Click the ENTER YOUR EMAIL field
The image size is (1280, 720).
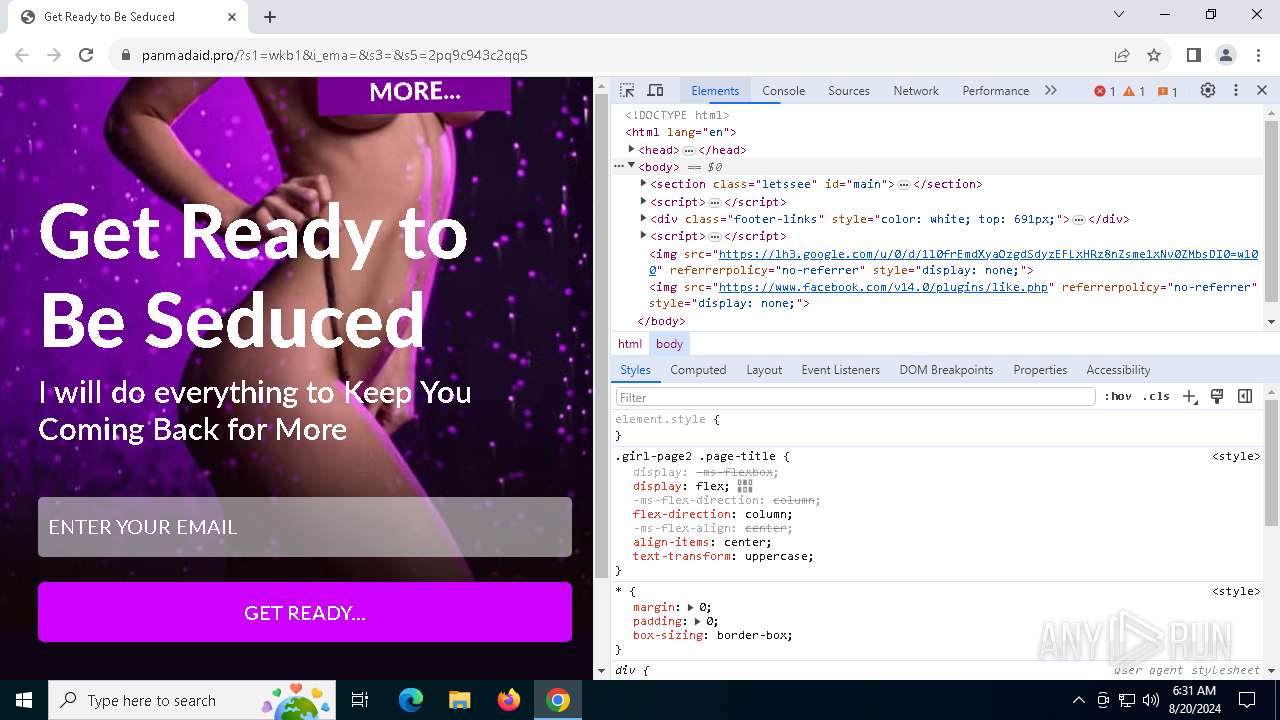[x=305, y=527]
